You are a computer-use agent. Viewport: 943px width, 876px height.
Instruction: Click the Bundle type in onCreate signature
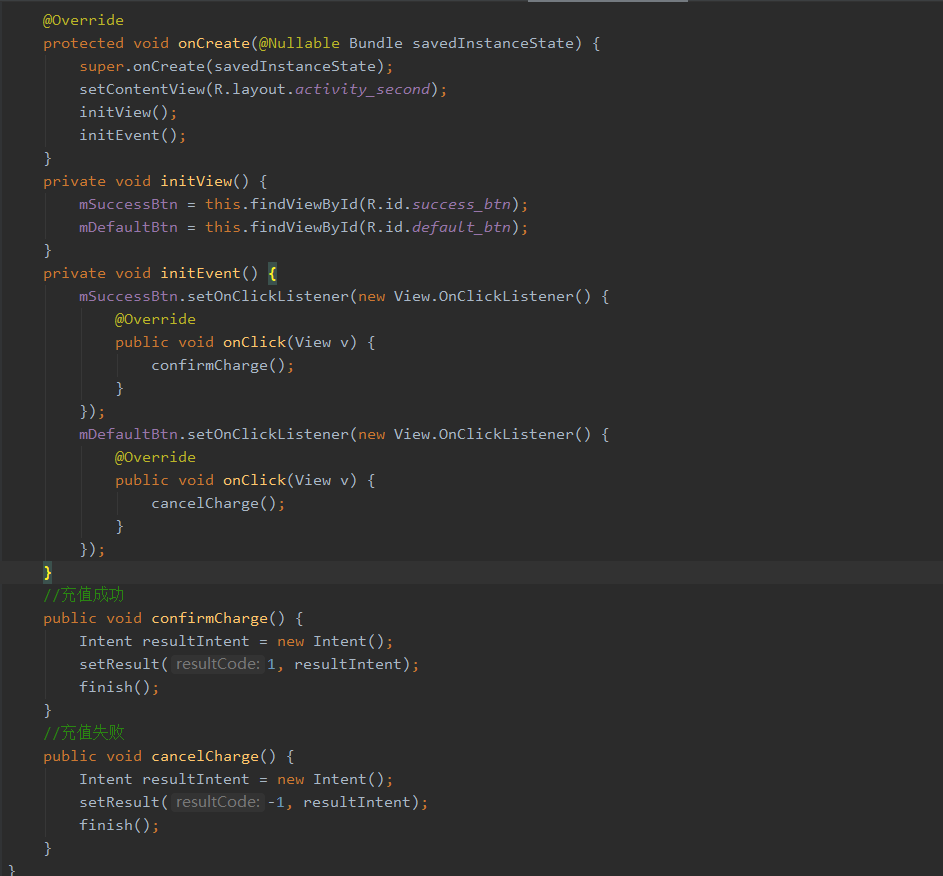pos(376,43)
